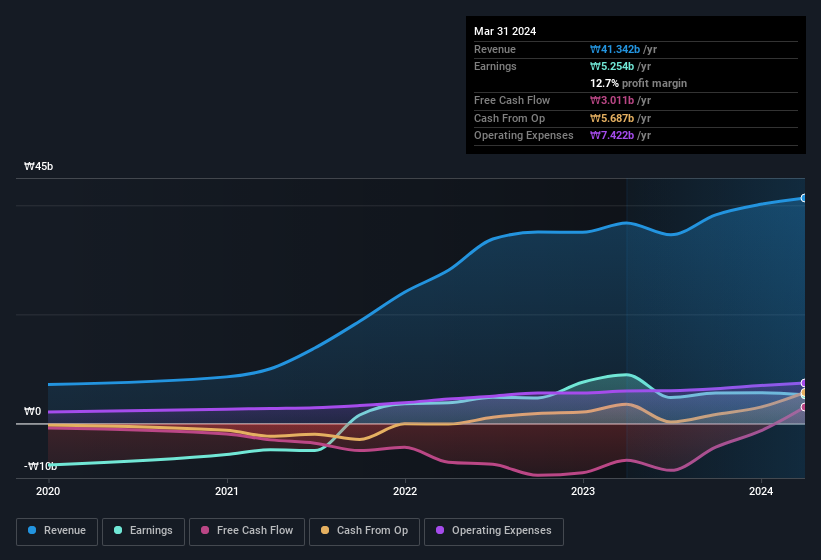
Task: Click the 2020 x-axis label
Action: [x=48, y=491]
